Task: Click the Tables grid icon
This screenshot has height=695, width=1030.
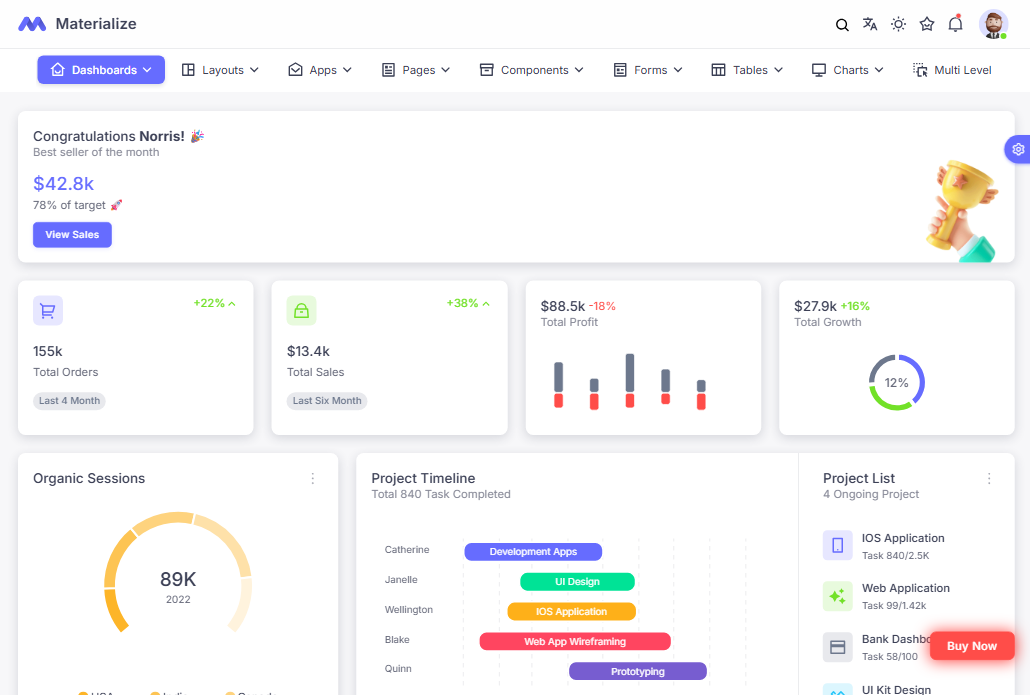Action: click(x=719, y=70)
